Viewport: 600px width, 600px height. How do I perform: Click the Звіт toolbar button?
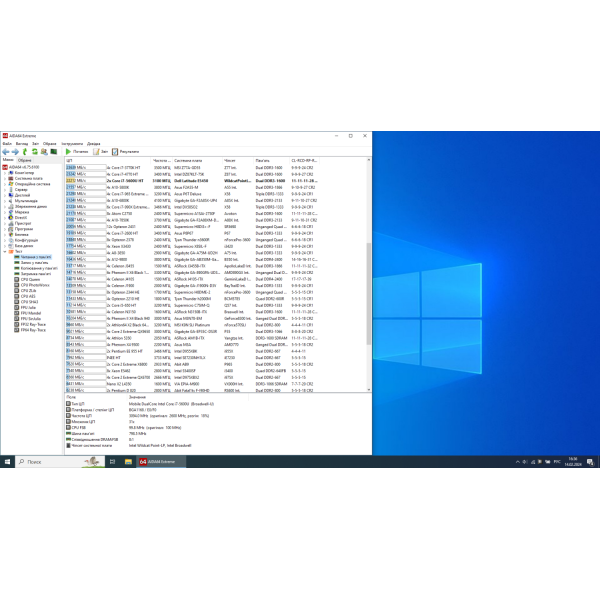point(101,152)
